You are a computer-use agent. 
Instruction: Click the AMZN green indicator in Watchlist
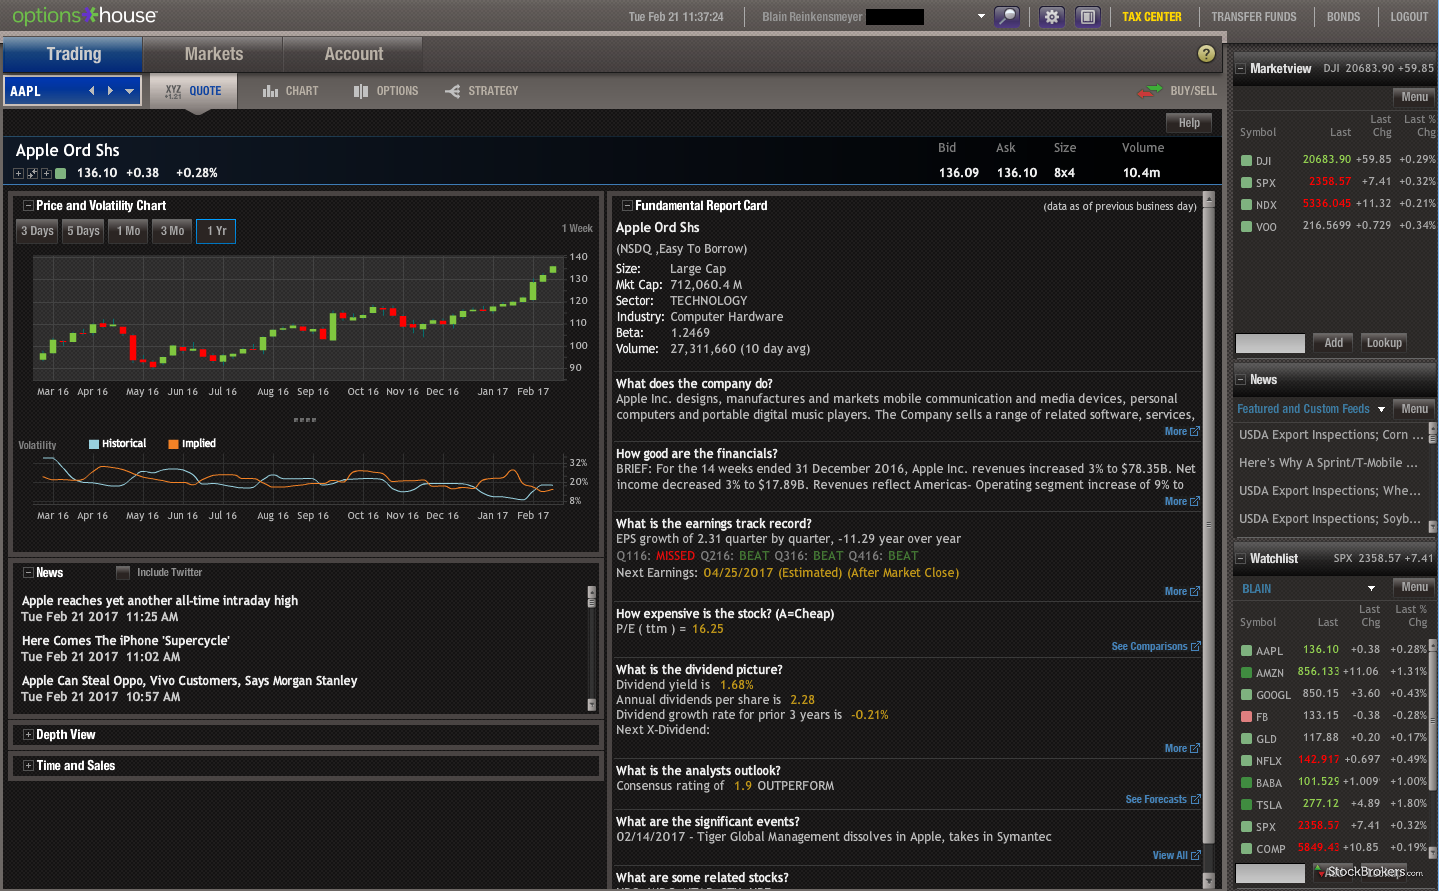pos(1246,672)
